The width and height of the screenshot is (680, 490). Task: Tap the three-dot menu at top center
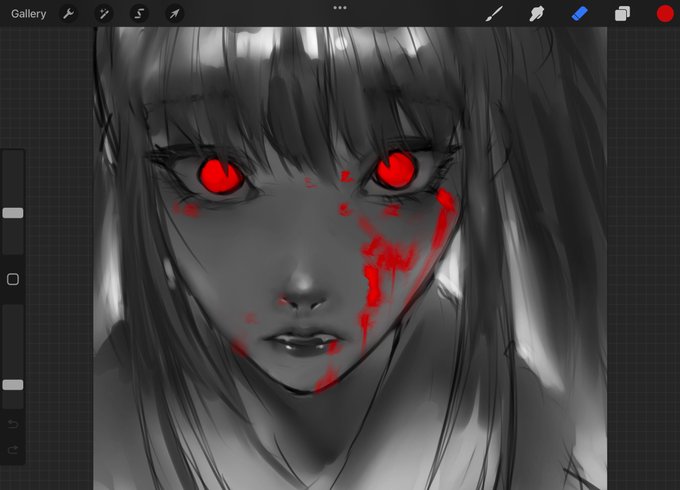pos(340,8)
